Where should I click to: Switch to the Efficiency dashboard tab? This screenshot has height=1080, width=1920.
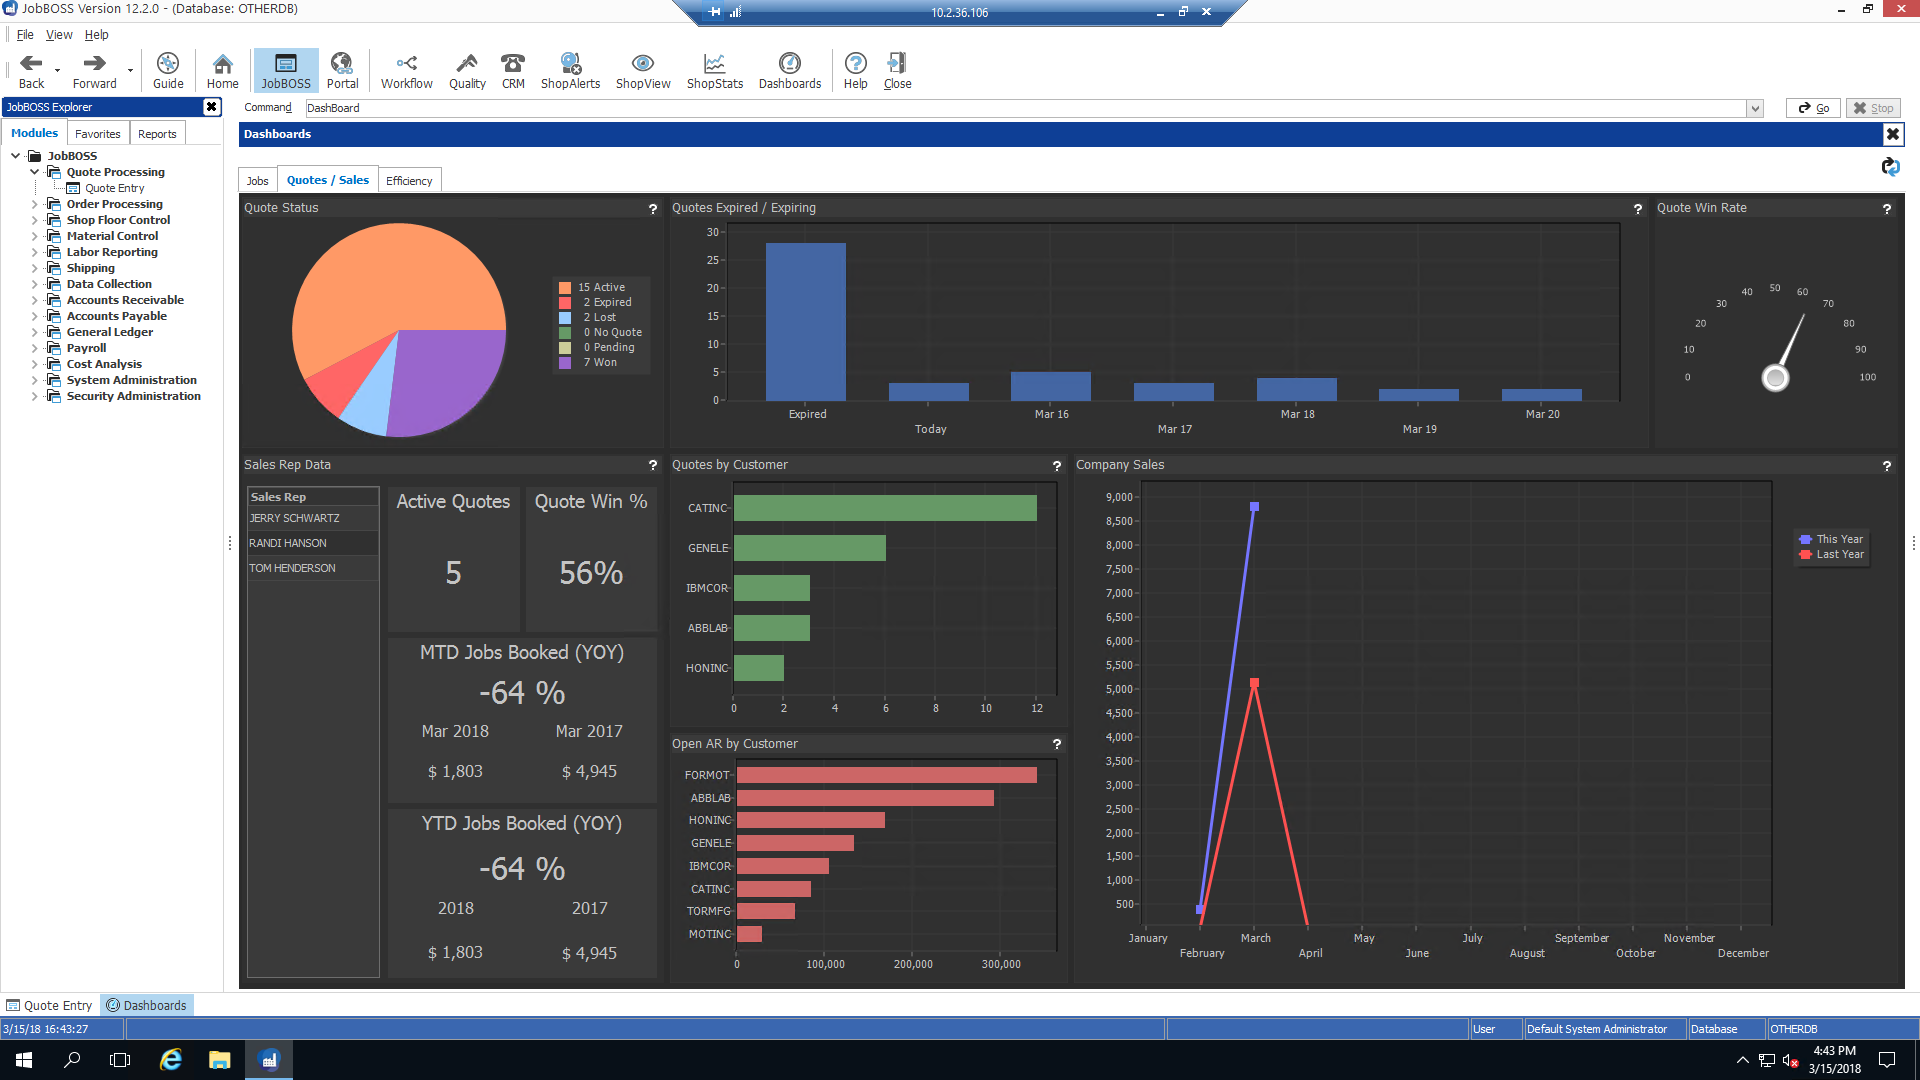point(409,181)
